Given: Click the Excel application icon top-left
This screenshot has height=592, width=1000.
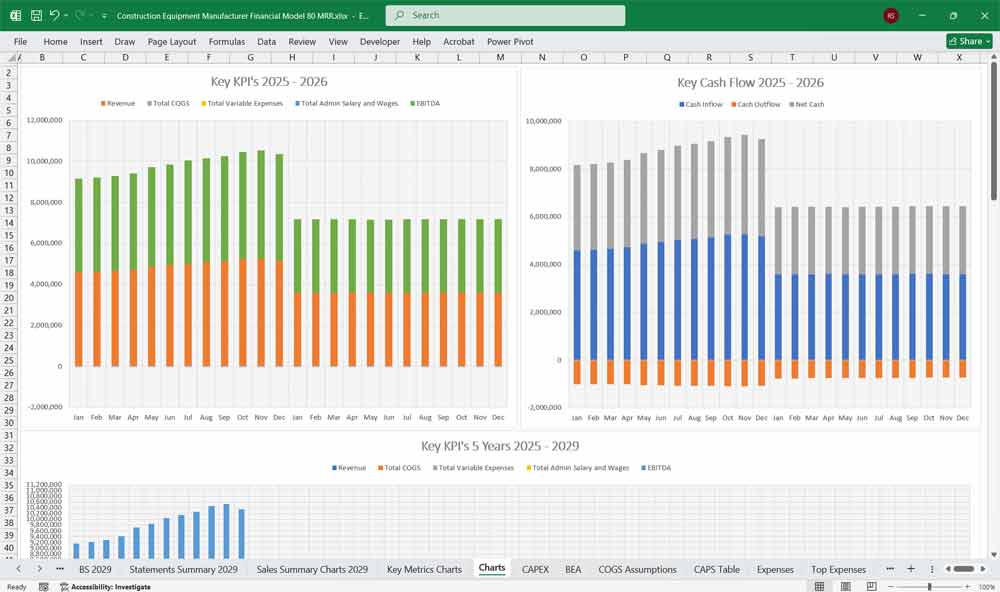Looking at the screenshot, I should 14,15.
